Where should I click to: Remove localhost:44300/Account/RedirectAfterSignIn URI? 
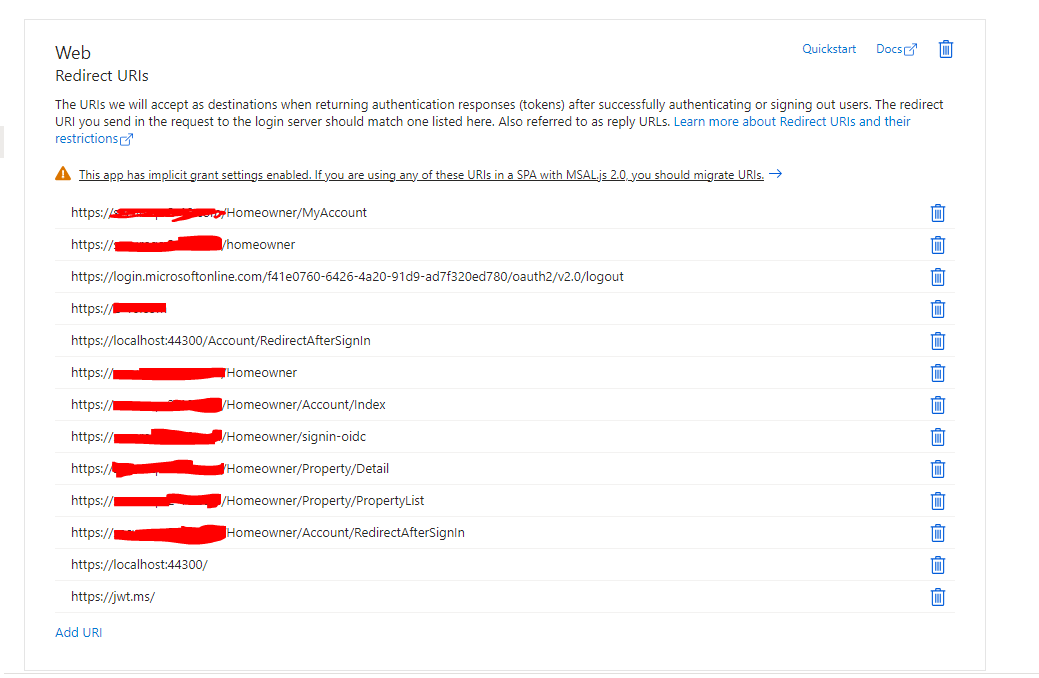point(938,341)
